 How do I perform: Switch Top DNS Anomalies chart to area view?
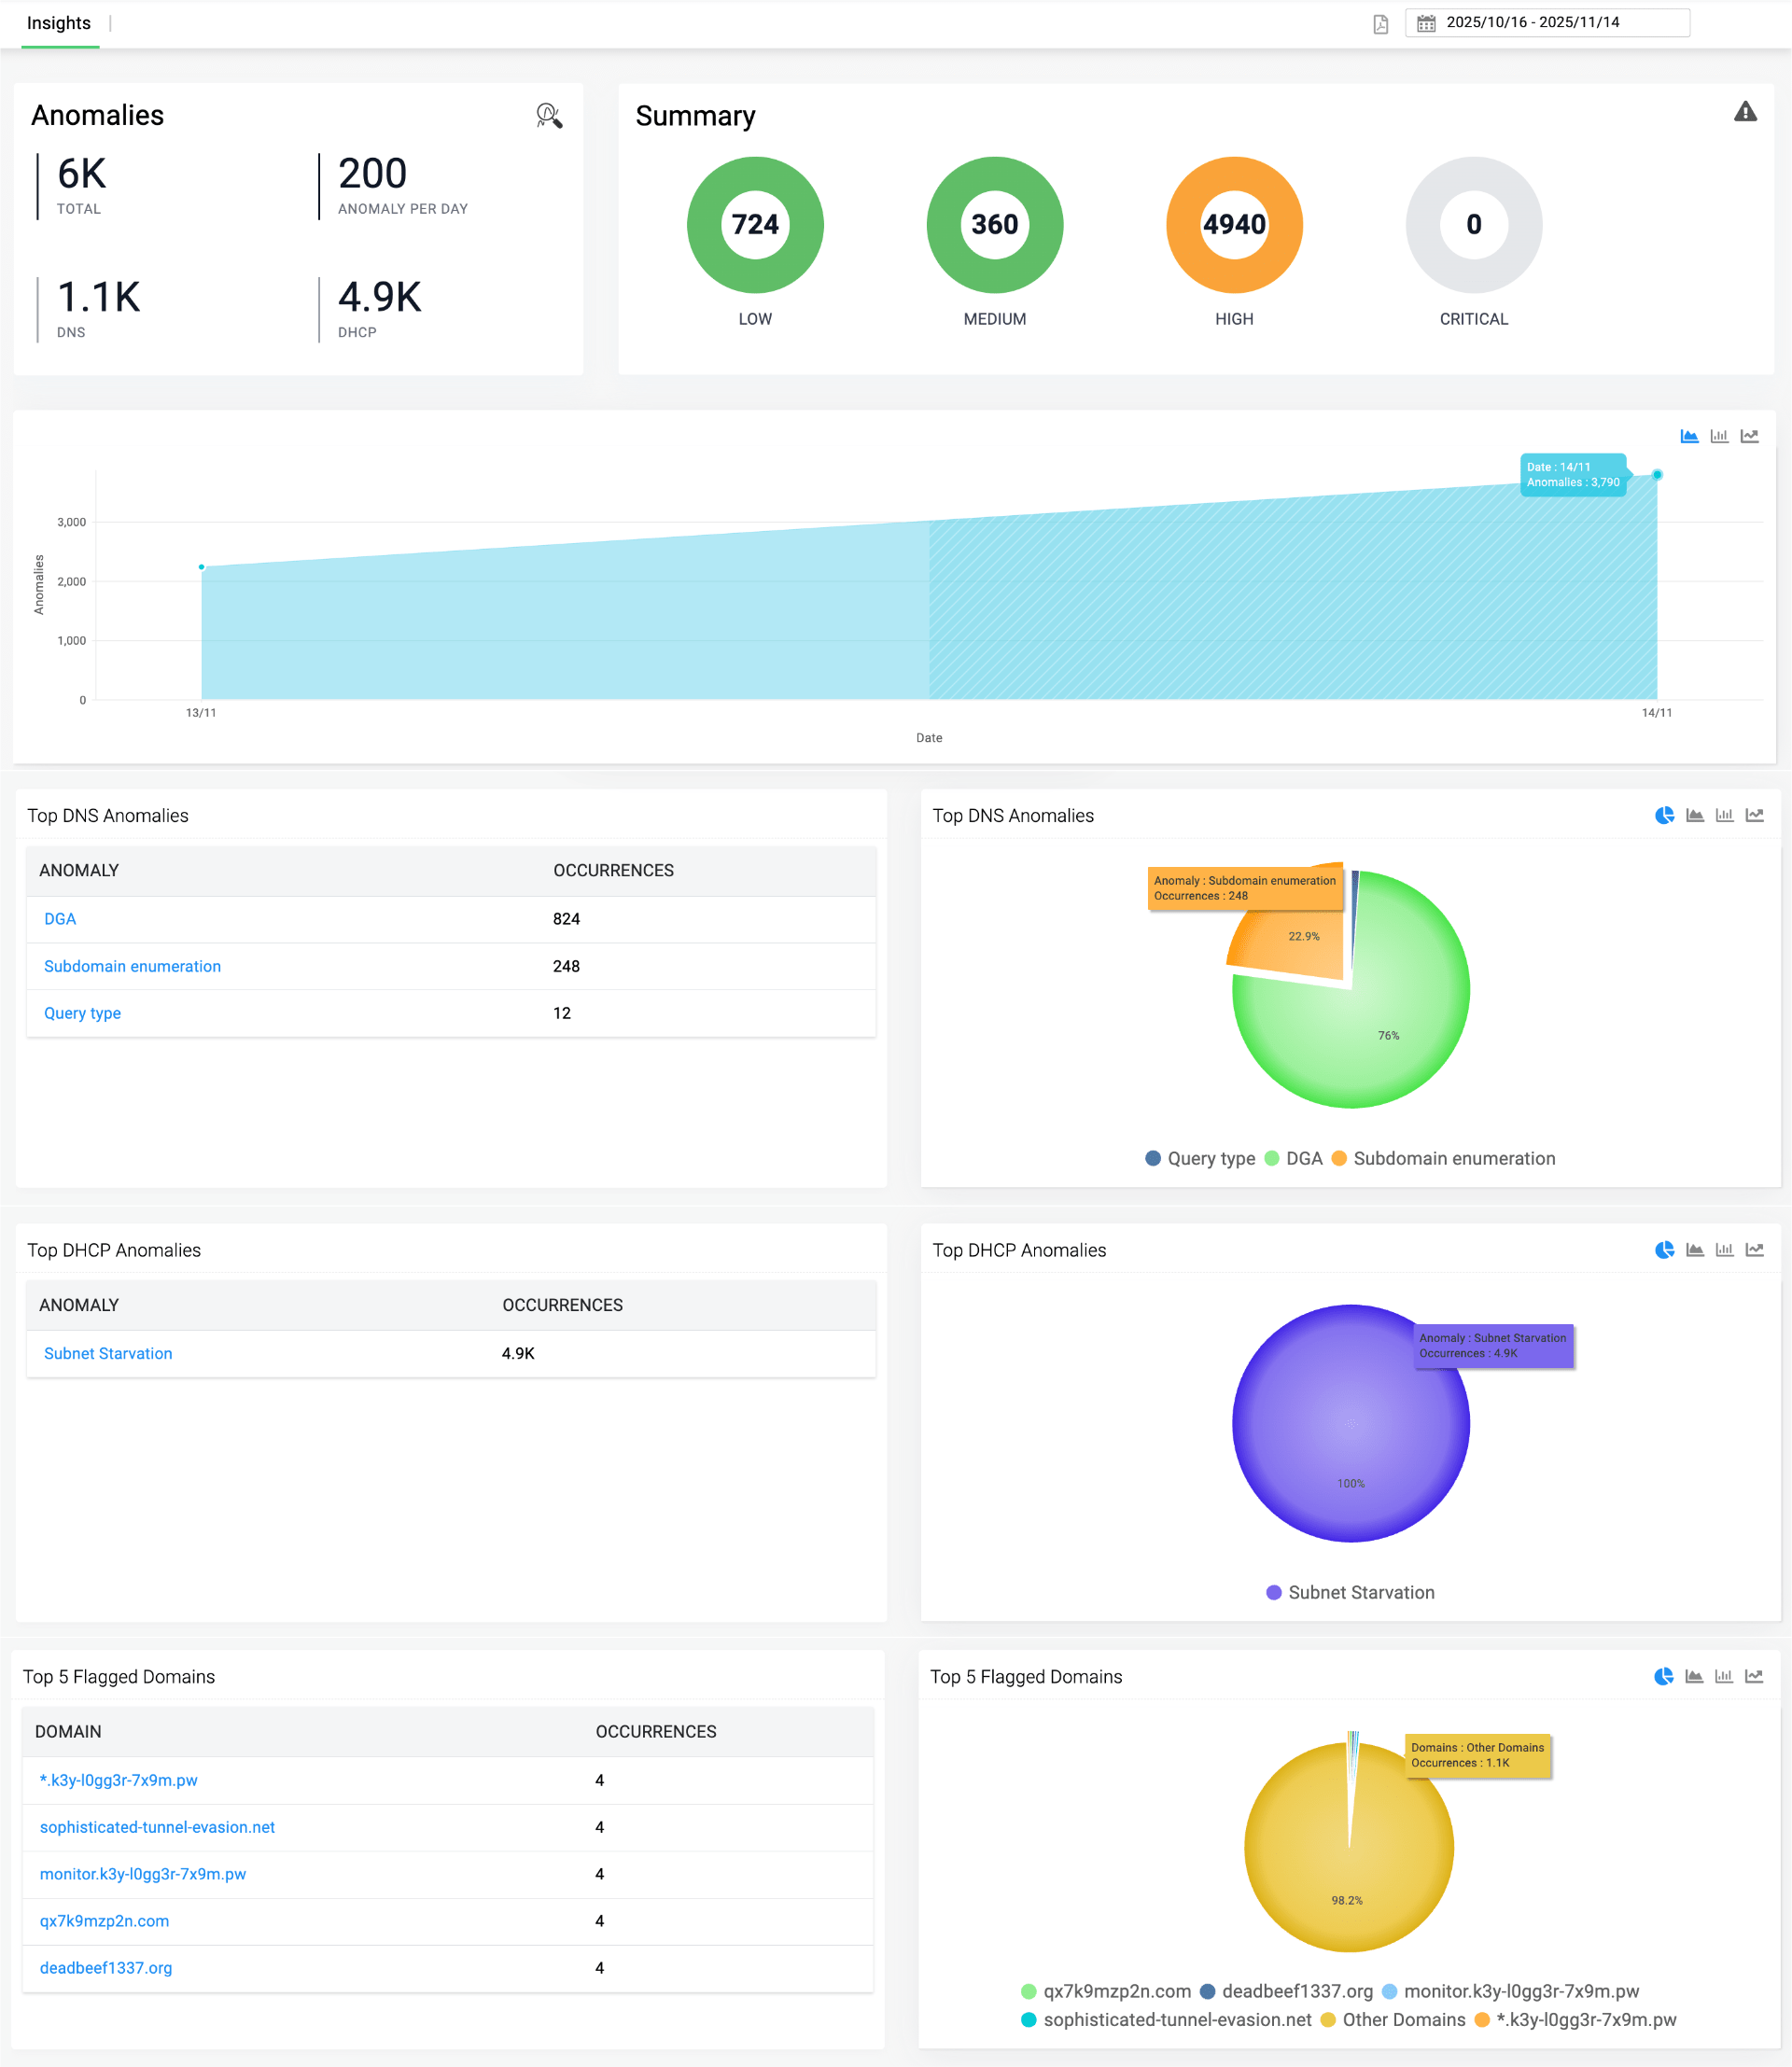(x=1694, y=815)
